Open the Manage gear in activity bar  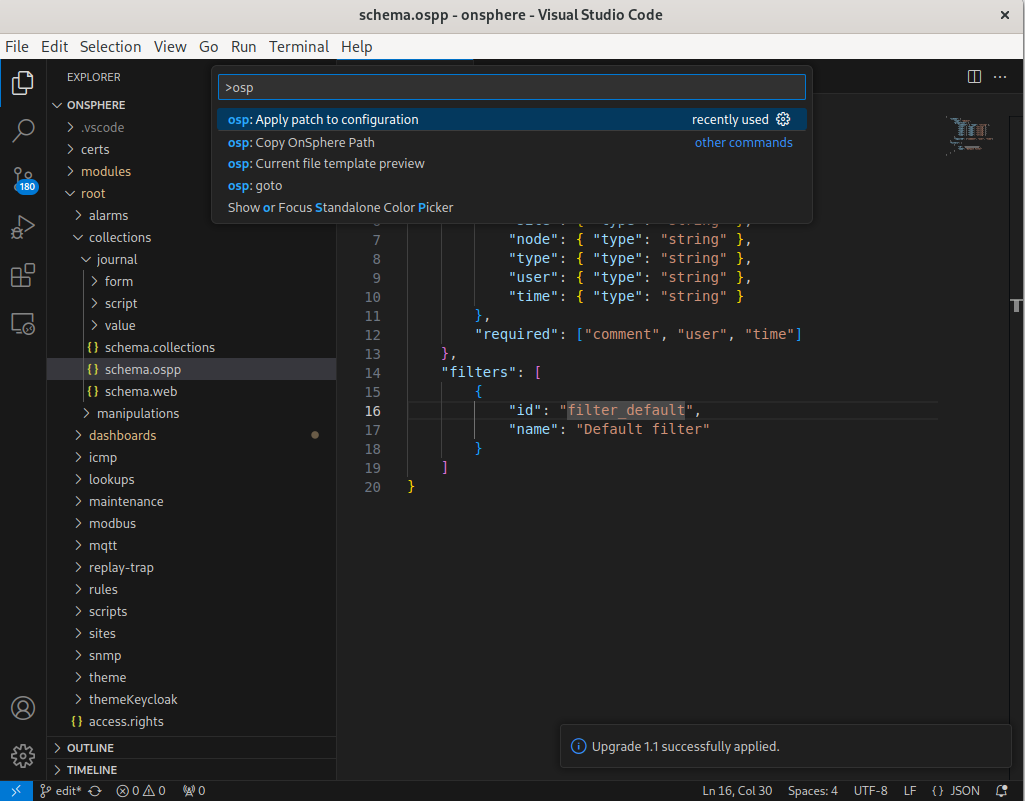[23, 756]
